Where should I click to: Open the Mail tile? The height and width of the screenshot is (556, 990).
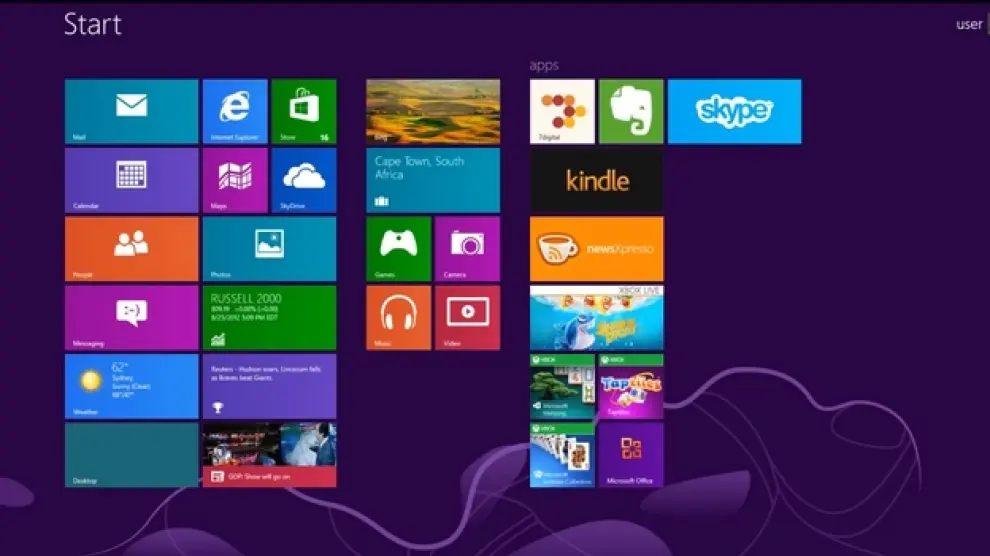[x=131, y=111]
